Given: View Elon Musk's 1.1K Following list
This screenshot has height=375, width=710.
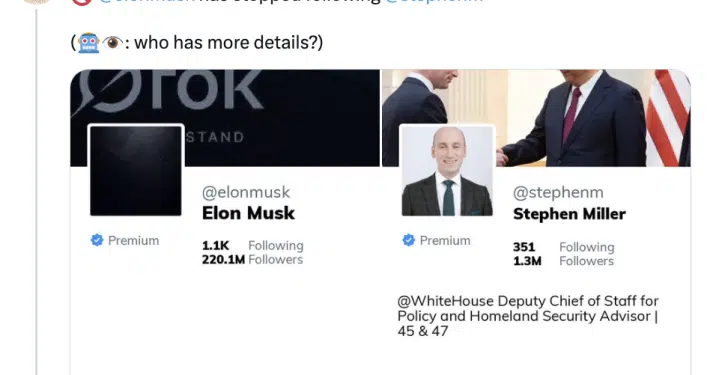Looking at the screenshot, I should [x=253, y=245].
